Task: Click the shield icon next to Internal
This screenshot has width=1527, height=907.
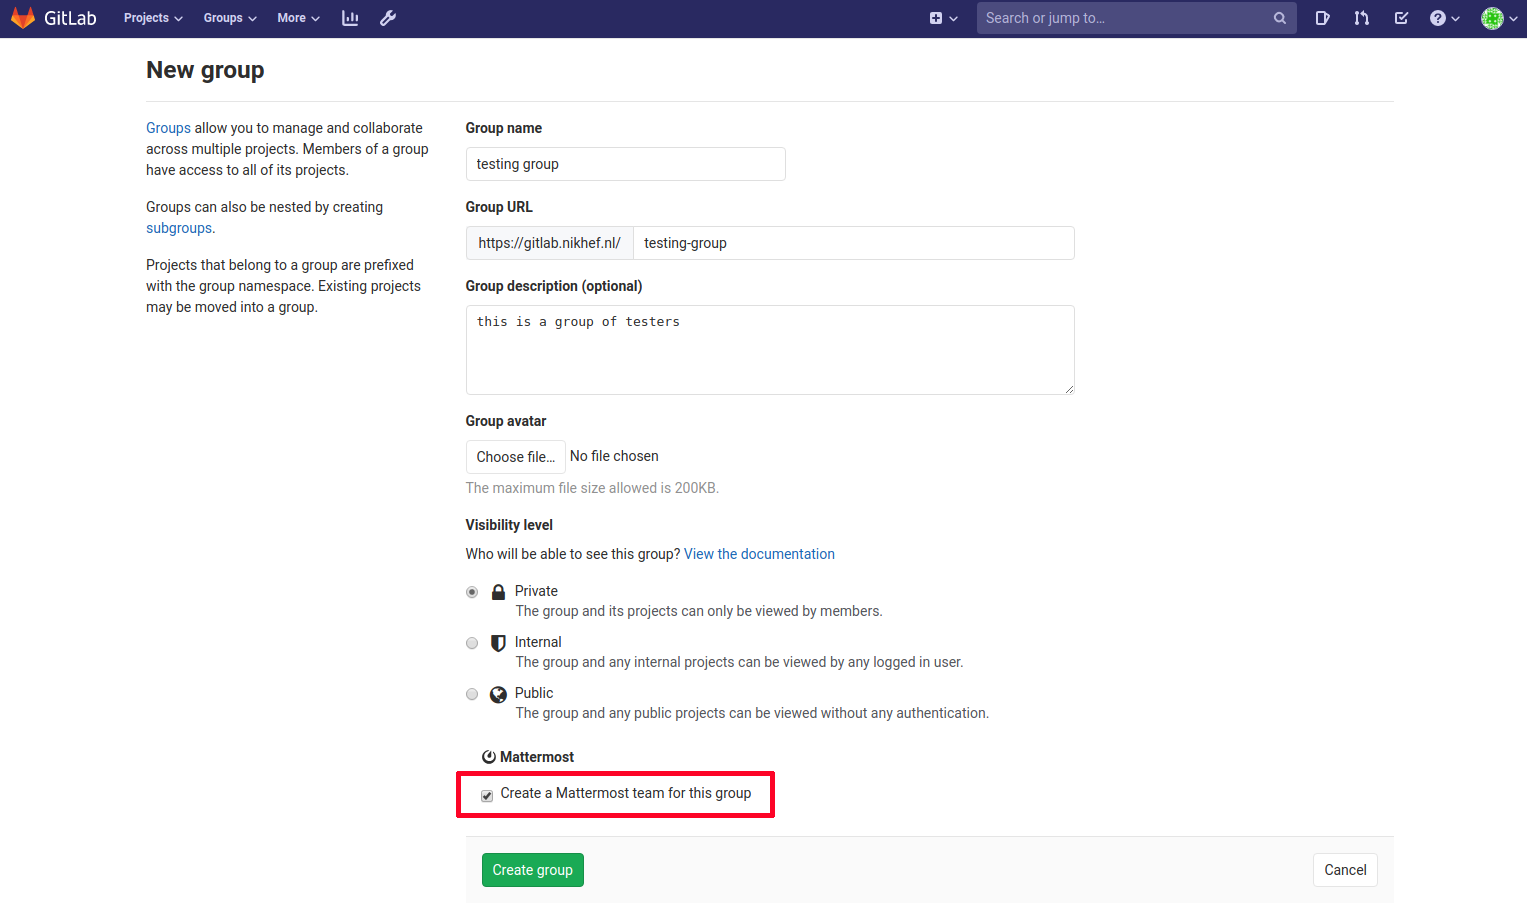Action: pos(498,643)
